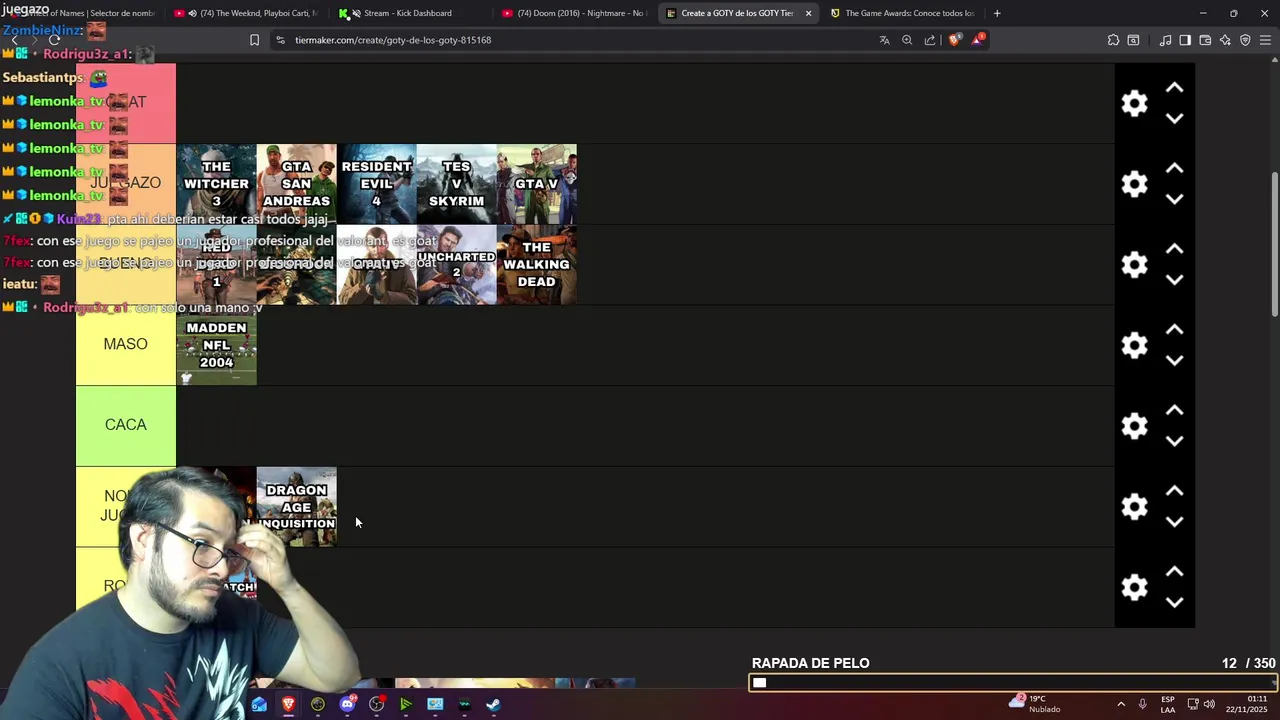Show hidden system tray icons
Image resolution: width=1280 pixels, height=720 pixels.
1120,704
